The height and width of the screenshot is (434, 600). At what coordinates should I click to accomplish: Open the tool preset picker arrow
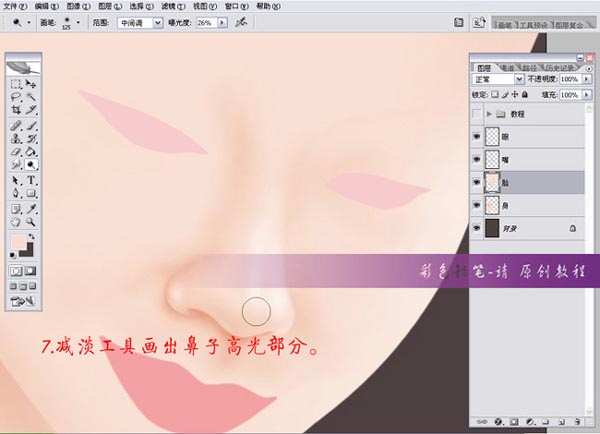pyautogui.click(x=29, y=23)
